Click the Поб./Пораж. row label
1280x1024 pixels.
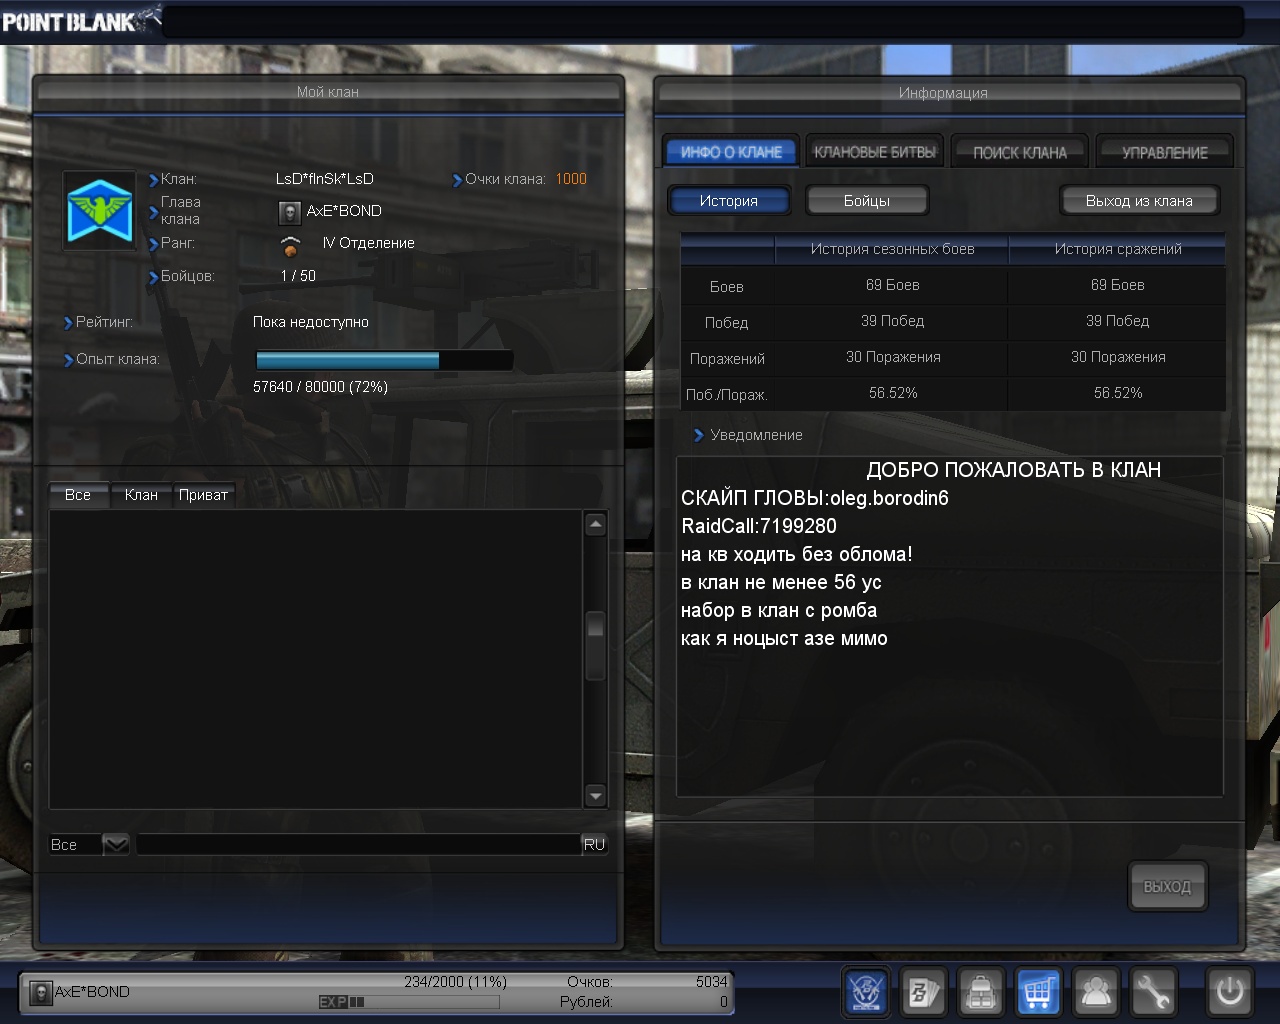pyautogui.click(x=727, y=395)
